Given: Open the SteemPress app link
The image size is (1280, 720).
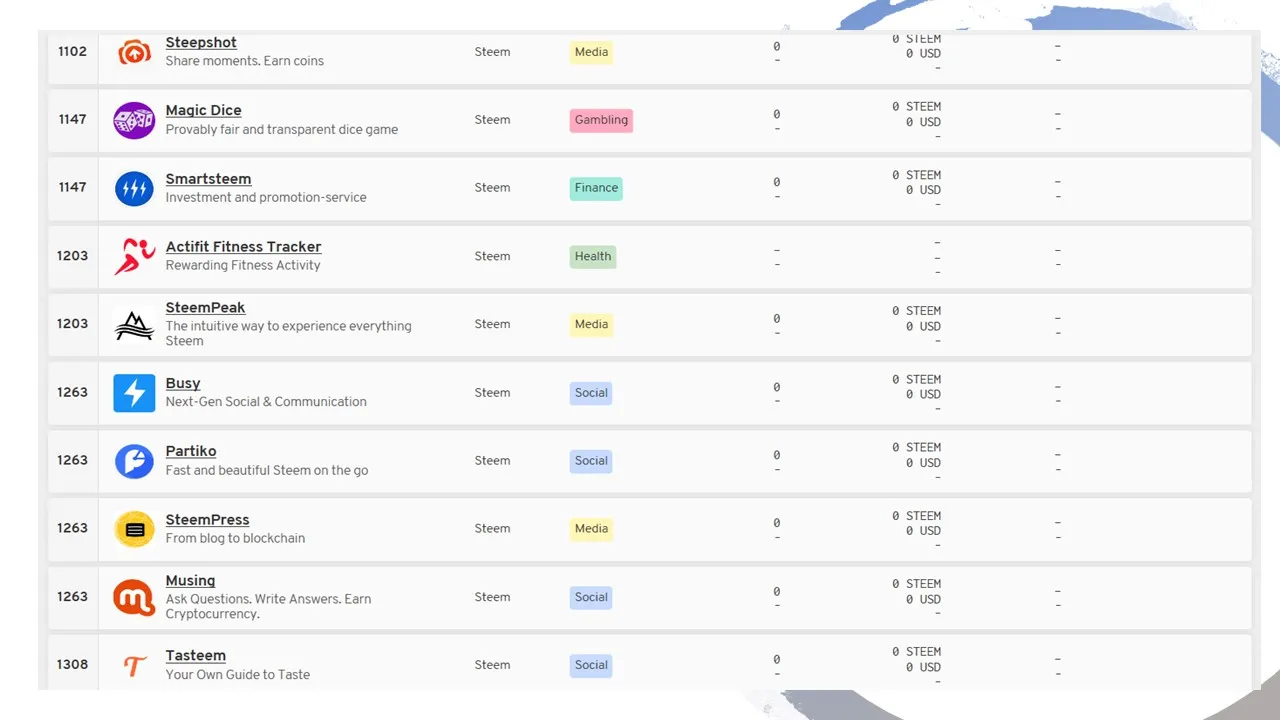Looking at the screenshot, I should coord(207,520).
